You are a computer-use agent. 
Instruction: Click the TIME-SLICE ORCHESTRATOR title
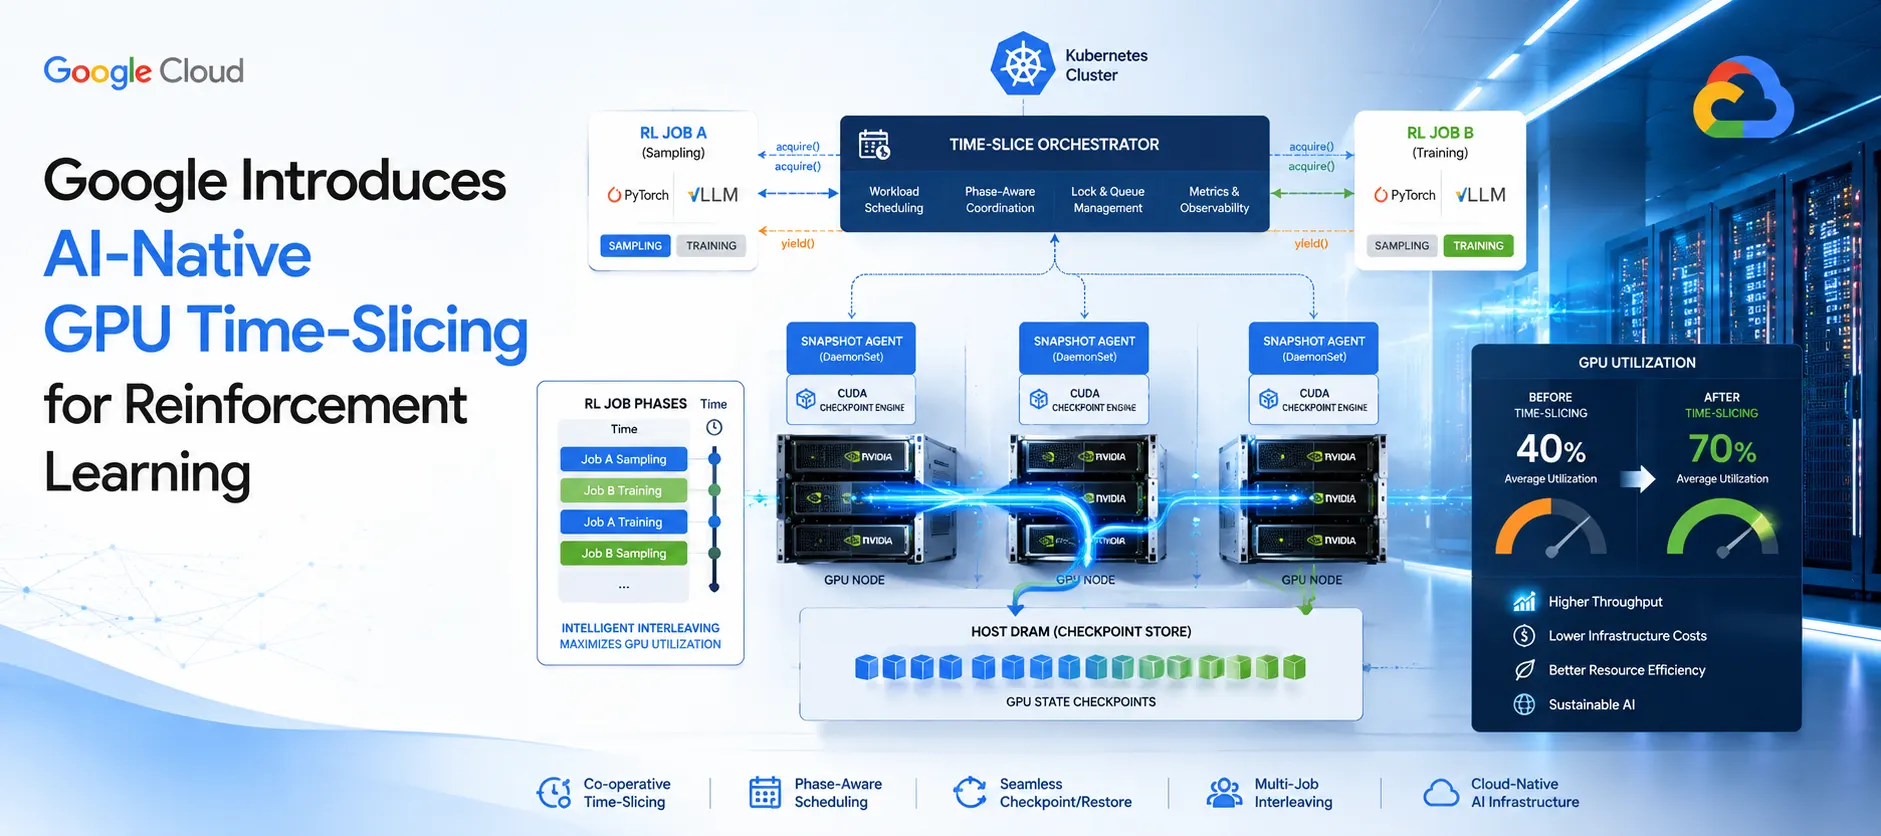(1054, 144)
